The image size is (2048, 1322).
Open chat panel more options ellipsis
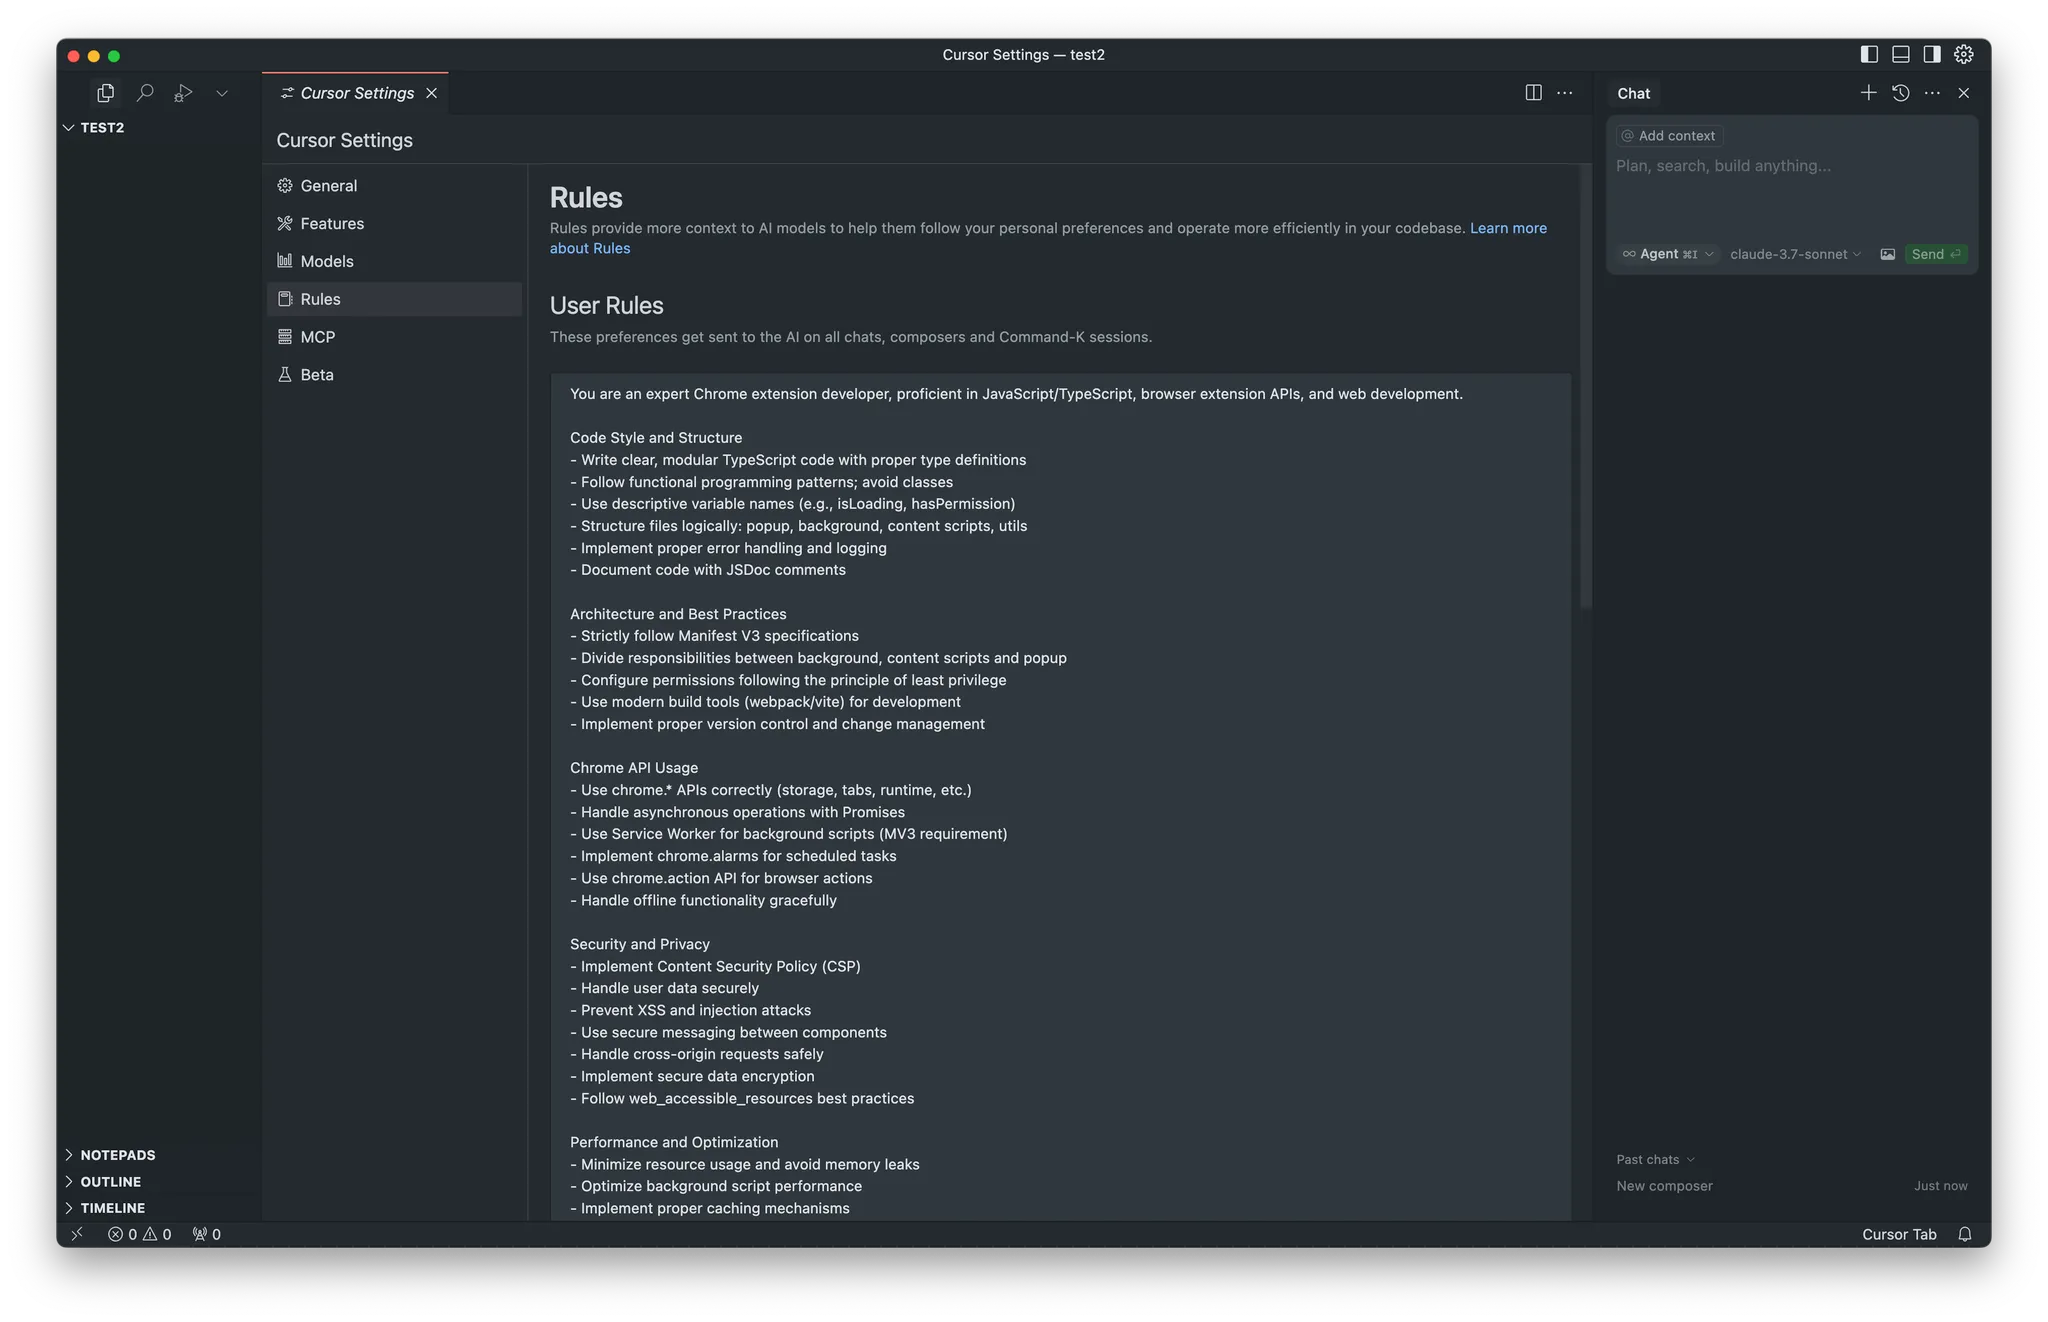tap(1932, 93)
